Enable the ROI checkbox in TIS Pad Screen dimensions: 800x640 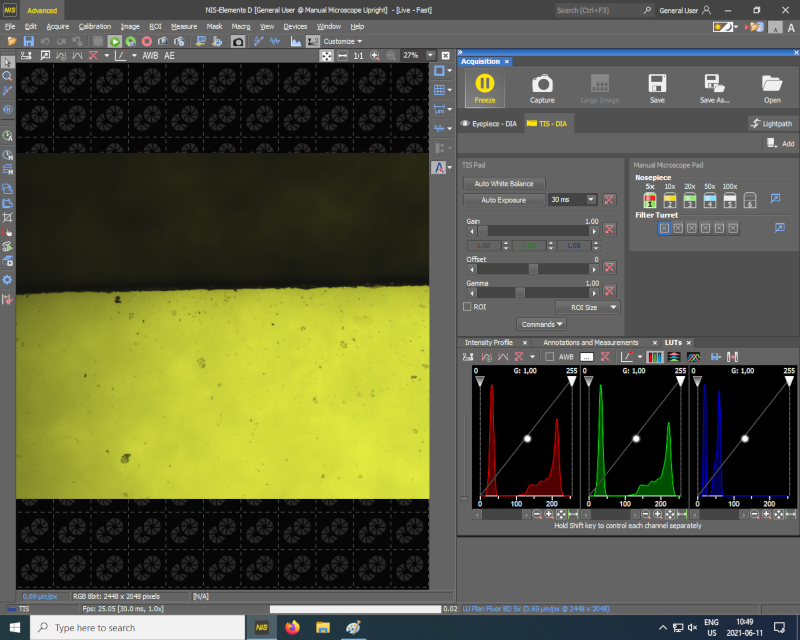[467, 307]
